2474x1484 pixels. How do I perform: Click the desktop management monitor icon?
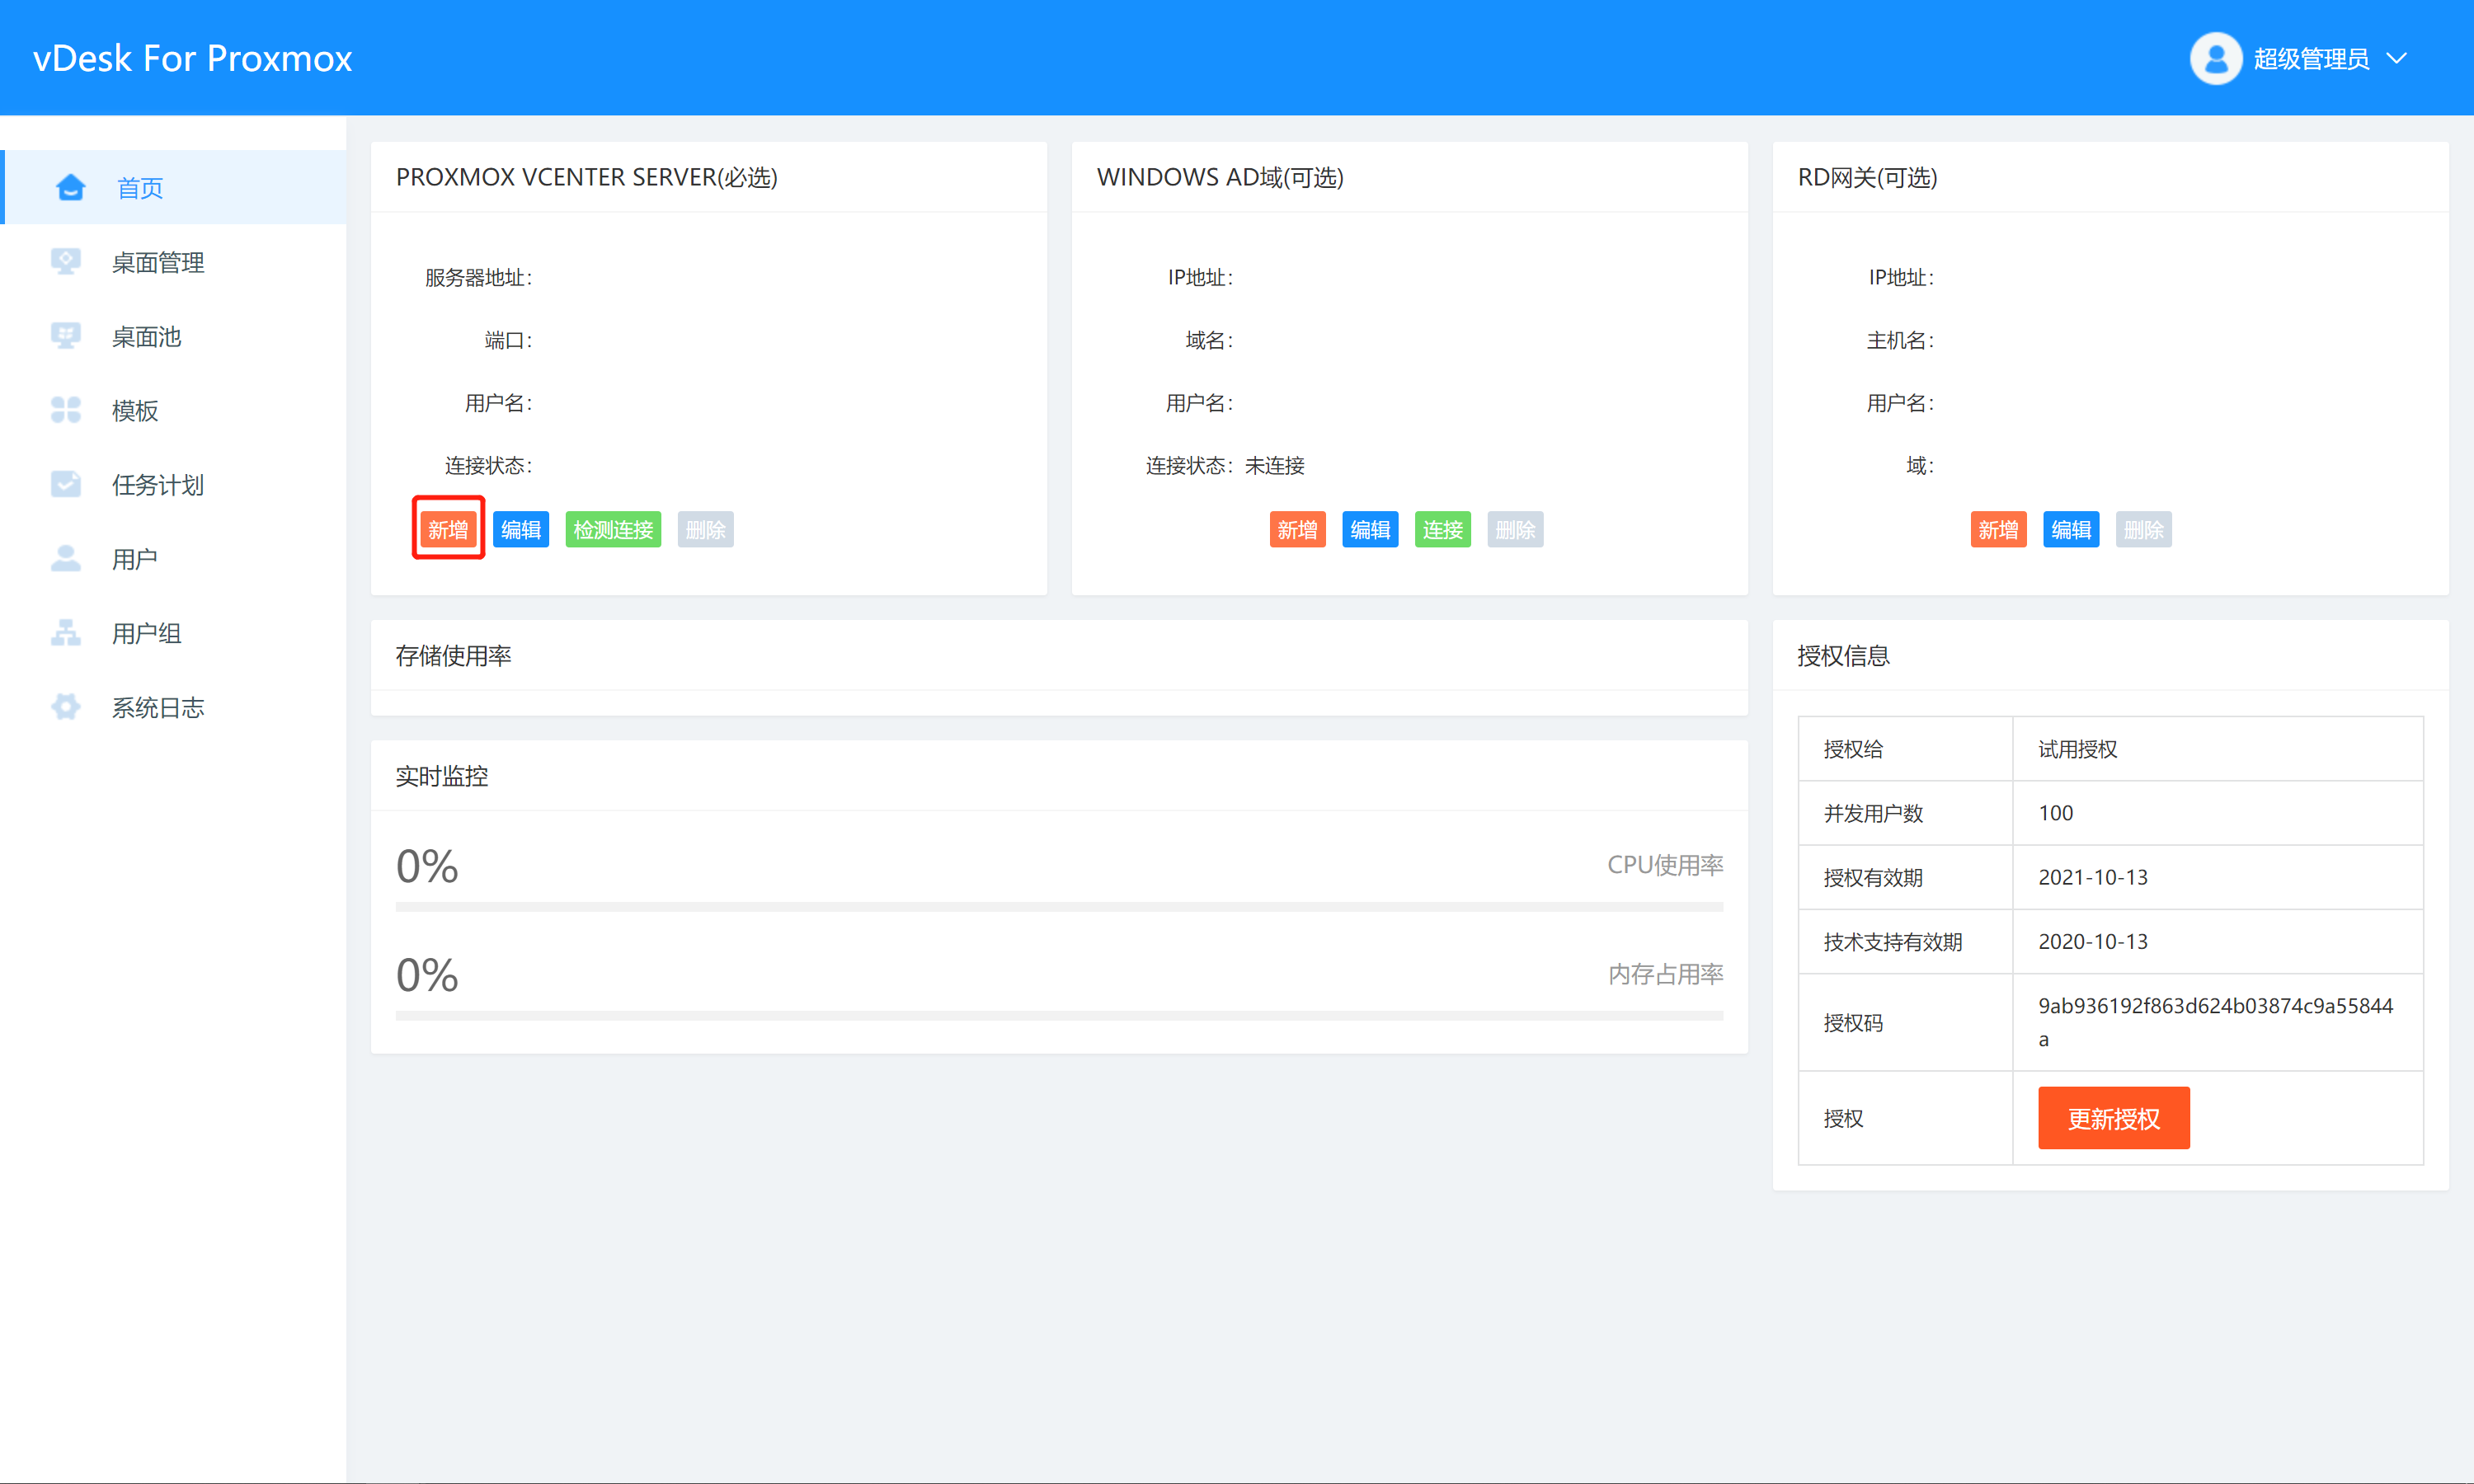[66, 261]
